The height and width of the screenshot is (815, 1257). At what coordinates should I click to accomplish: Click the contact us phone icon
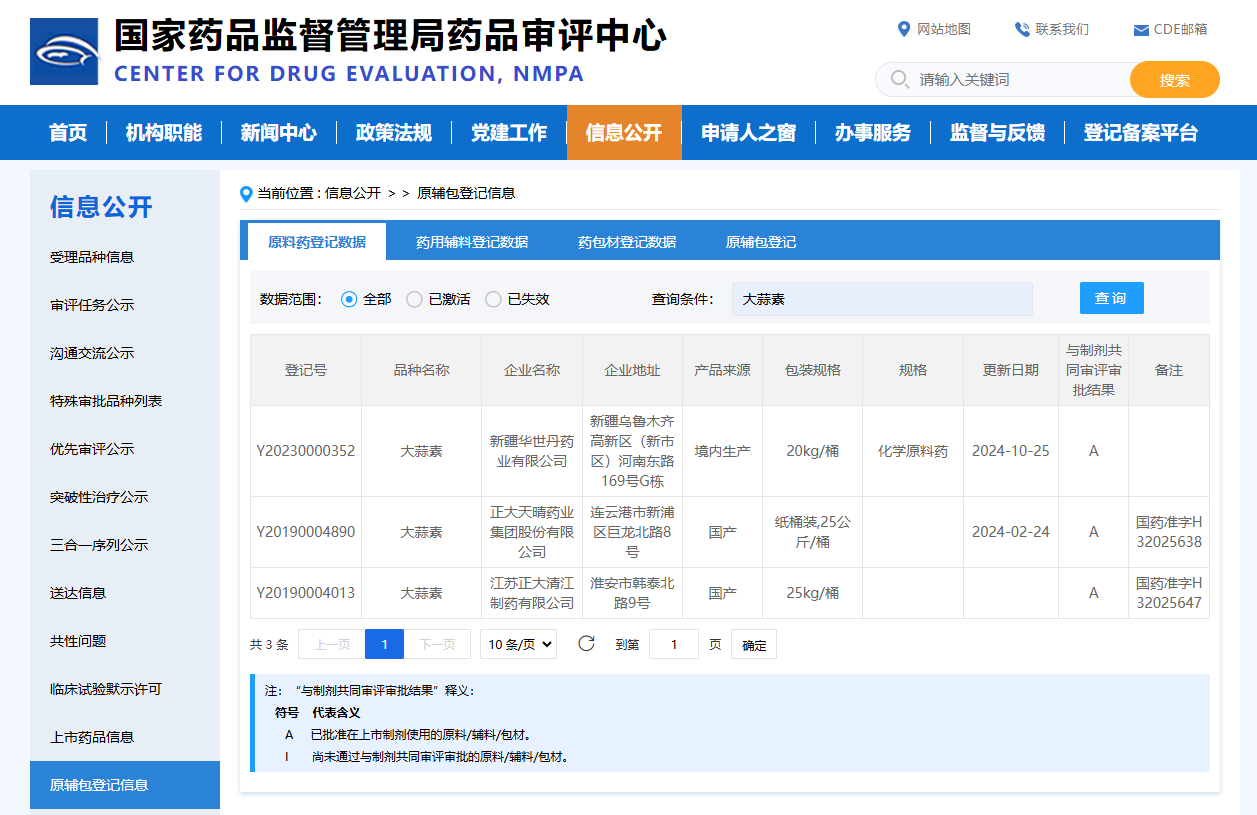1021,29
